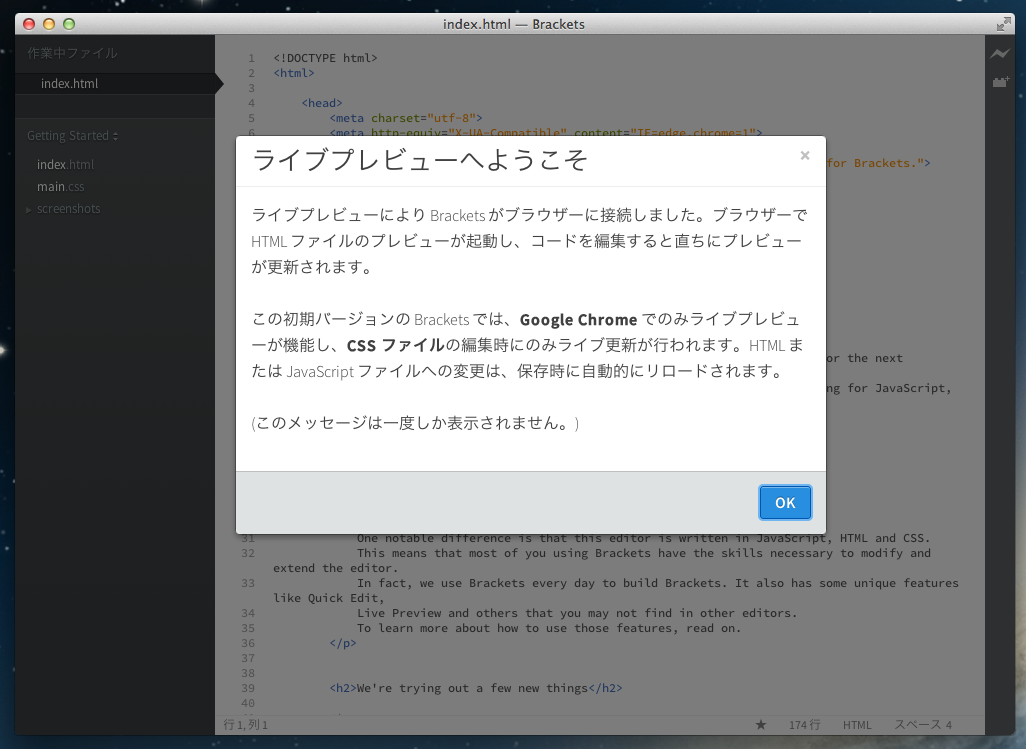Image resolution: width=1026 pixels, height=749 pixels.
Task: Enter fullscreen using the title bar arrows
Action: tap(1003, 24)
